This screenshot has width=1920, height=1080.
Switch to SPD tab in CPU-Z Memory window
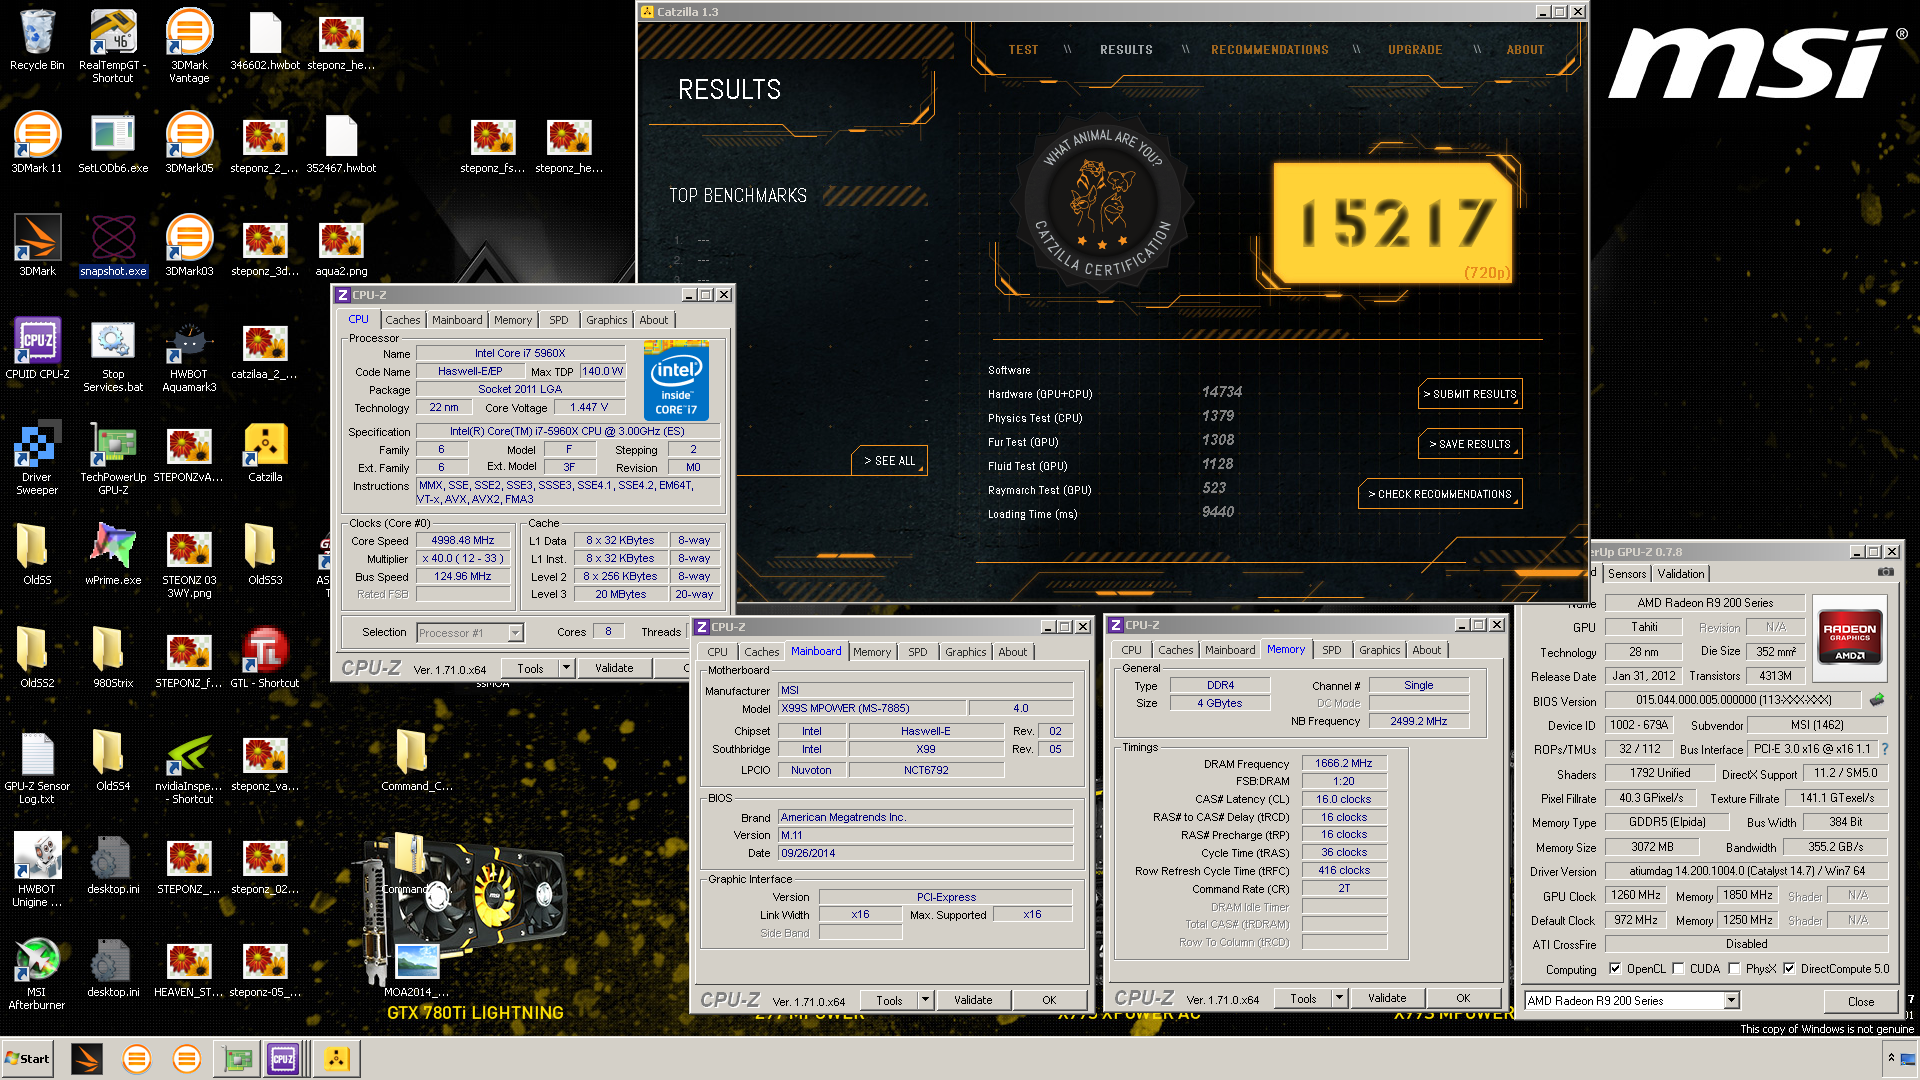(1332, 650)
